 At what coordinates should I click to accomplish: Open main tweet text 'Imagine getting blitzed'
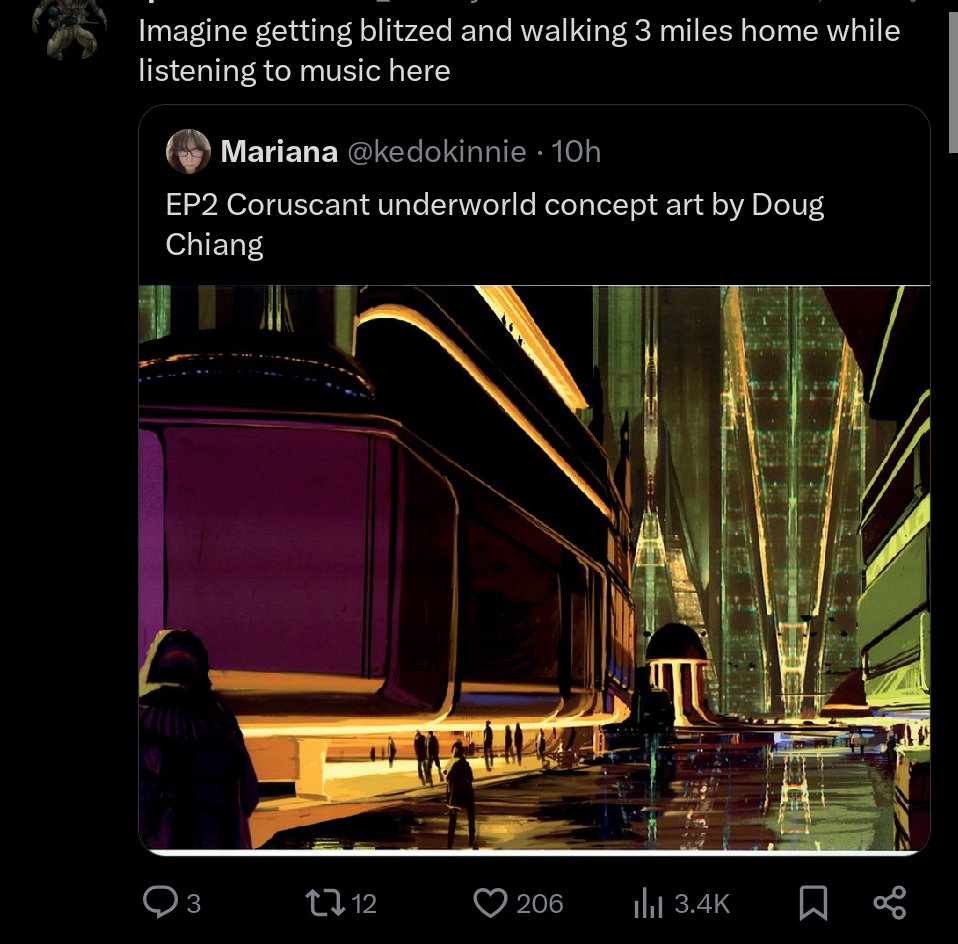pos(519,51)
